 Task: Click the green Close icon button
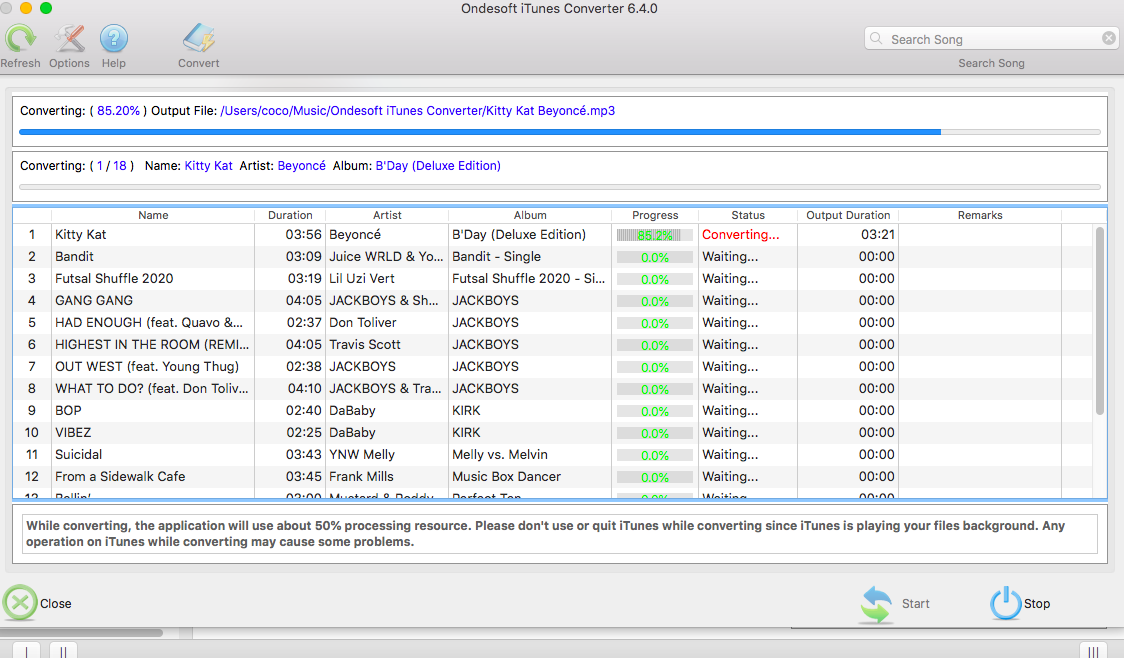click(20, 603)
